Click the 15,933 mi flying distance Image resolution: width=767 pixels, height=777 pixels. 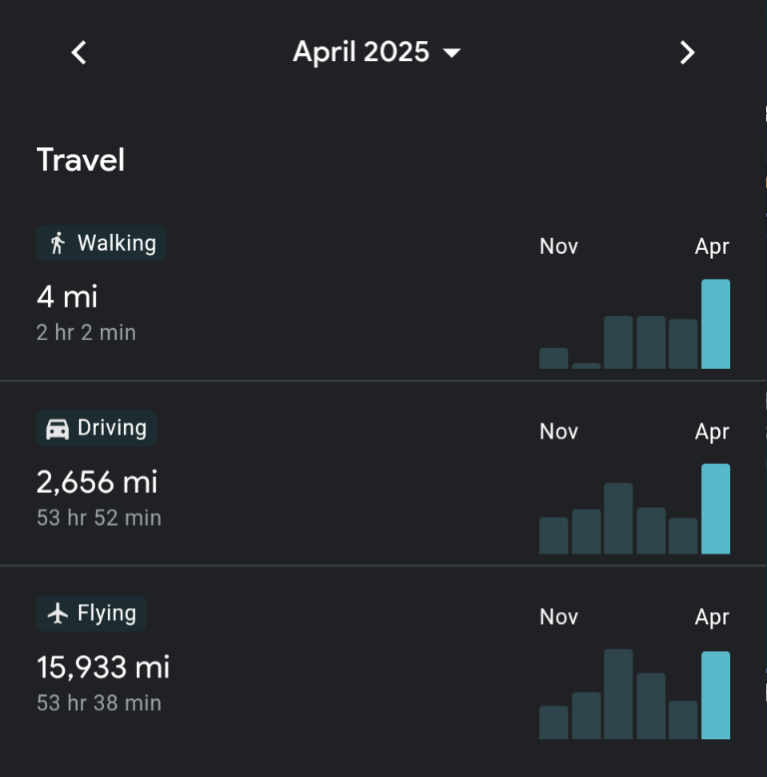[x=104, y=667]
